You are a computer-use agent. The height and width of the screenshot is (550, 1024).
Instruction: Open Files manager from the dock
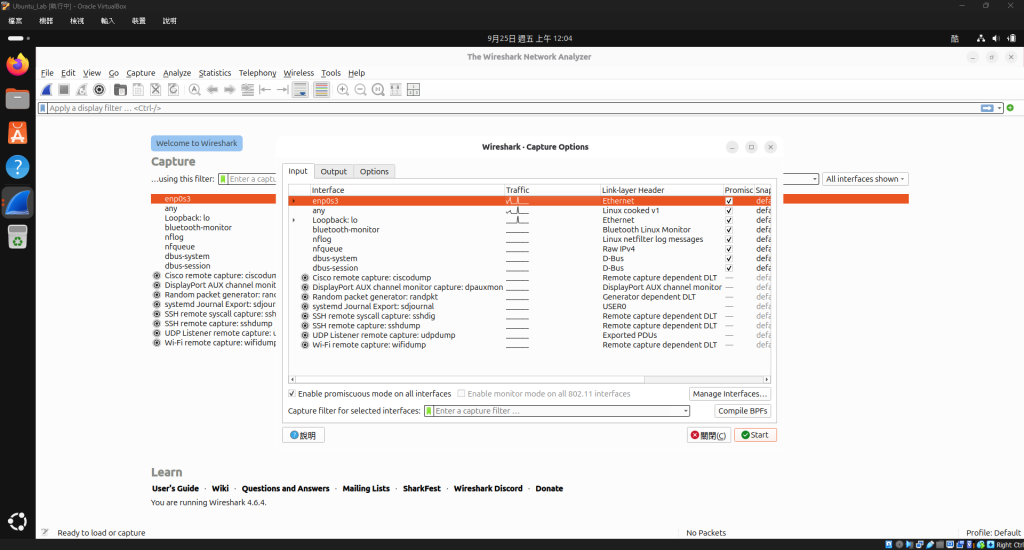point(18,99)
